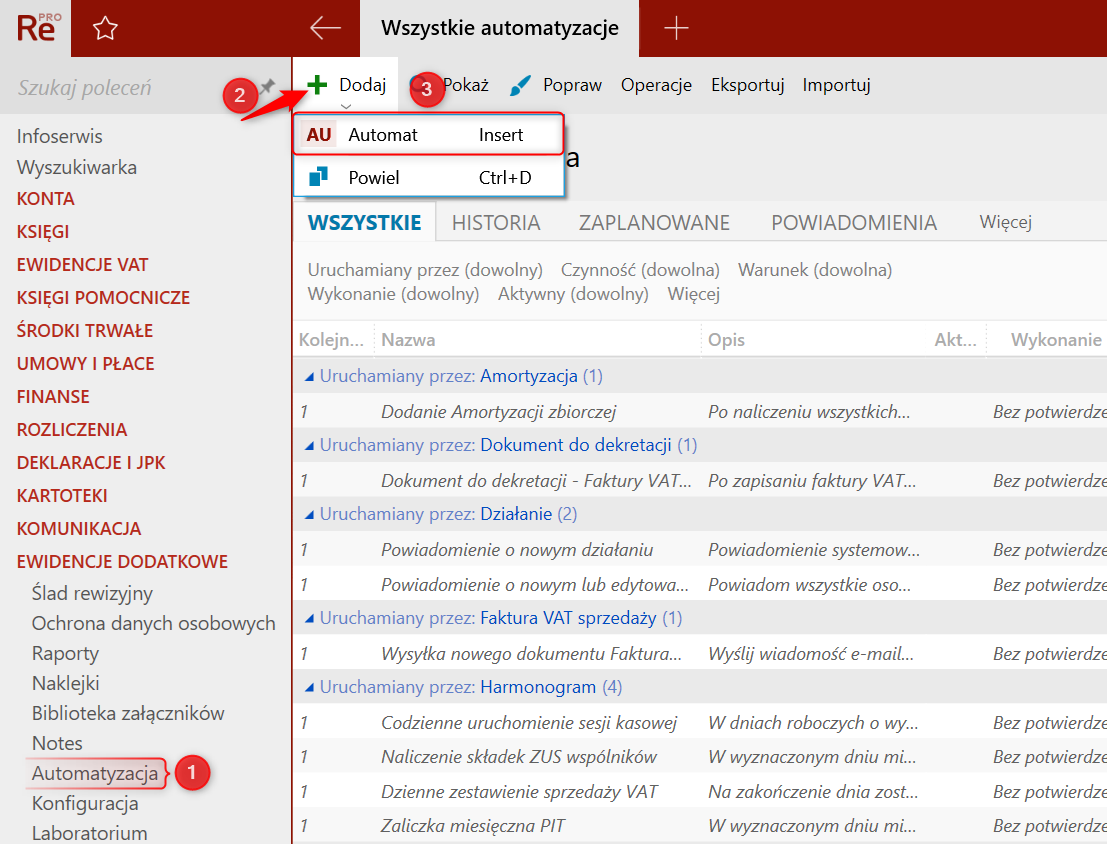Open the Operacje toolbar menu
This screenshot has height=844, width=1107.
click(656, 85)
